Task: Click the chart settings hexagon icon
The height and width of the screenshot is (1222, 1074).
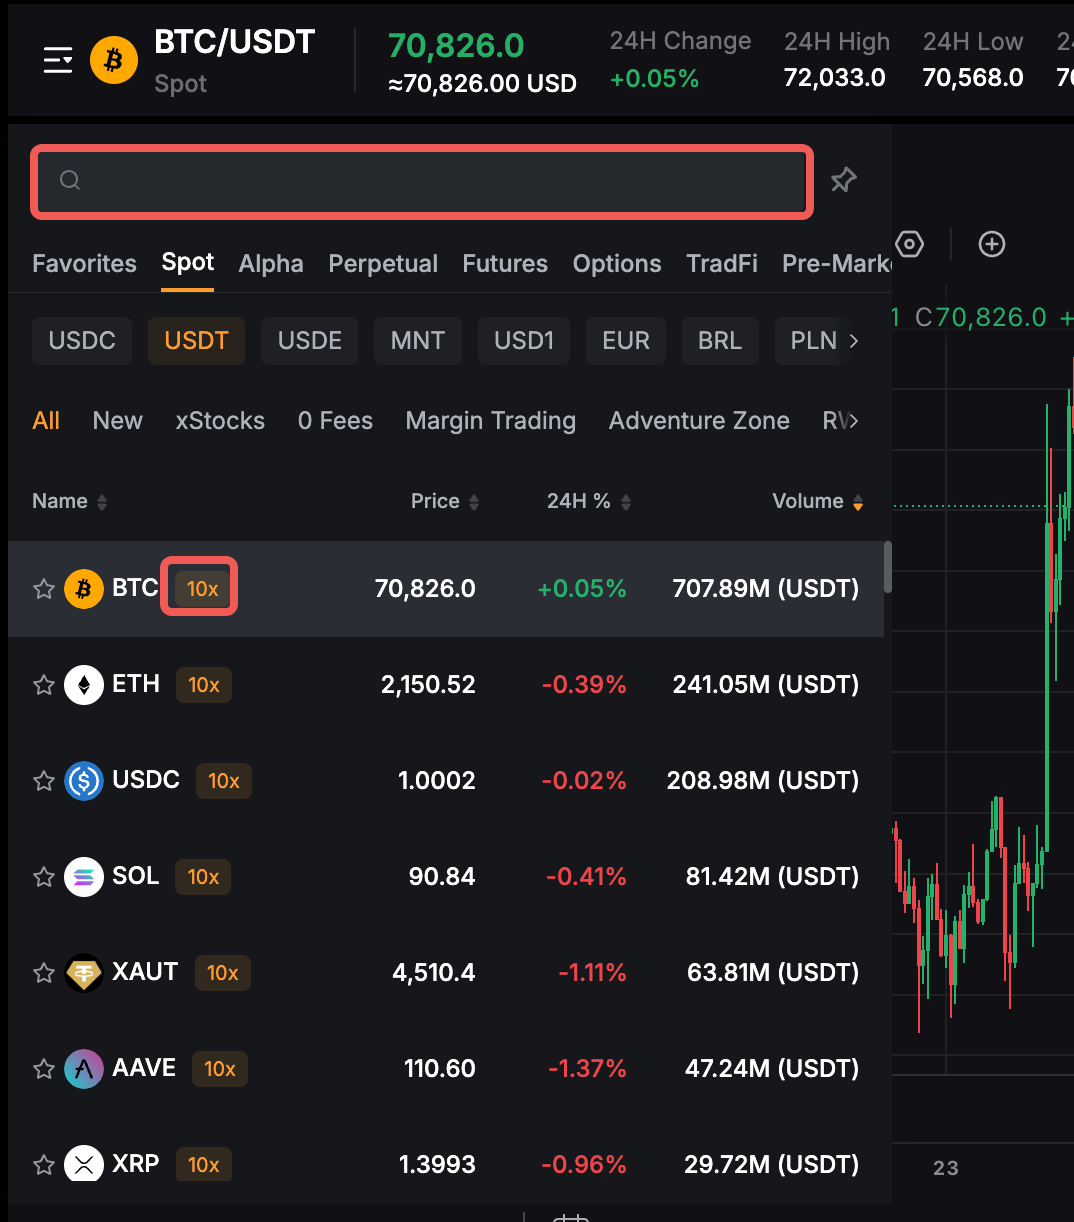Action: [x=909, y=244]
